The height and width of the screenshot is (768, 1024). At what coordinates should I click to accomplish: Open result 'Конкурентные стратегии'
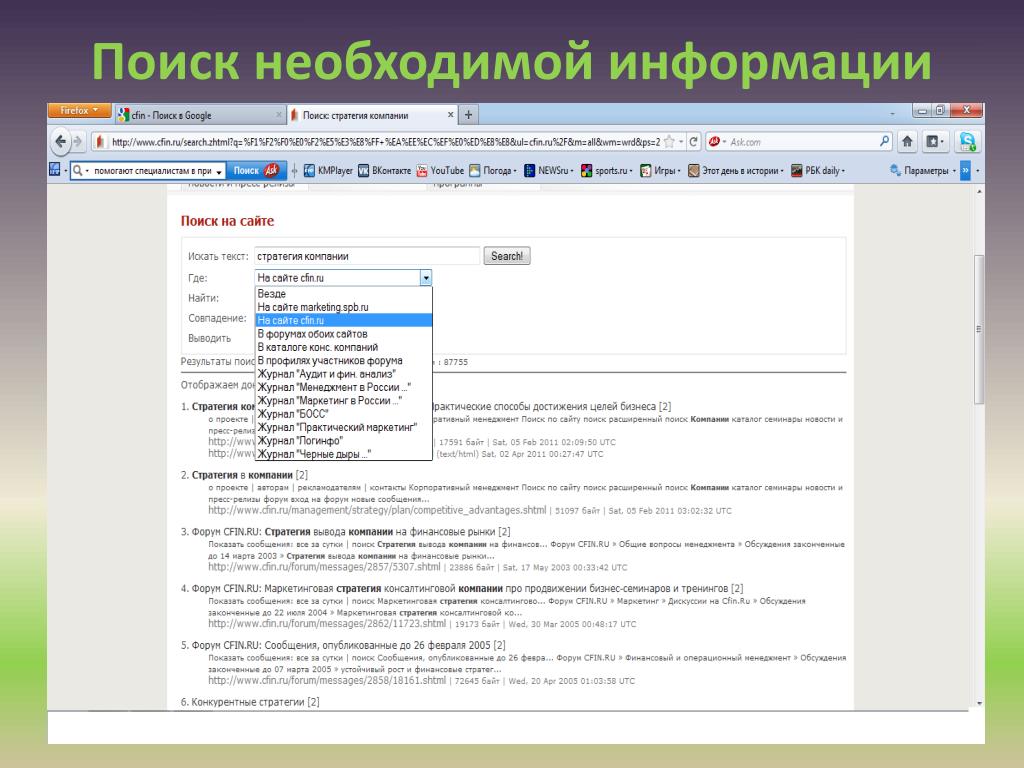[x=248, y=702]
